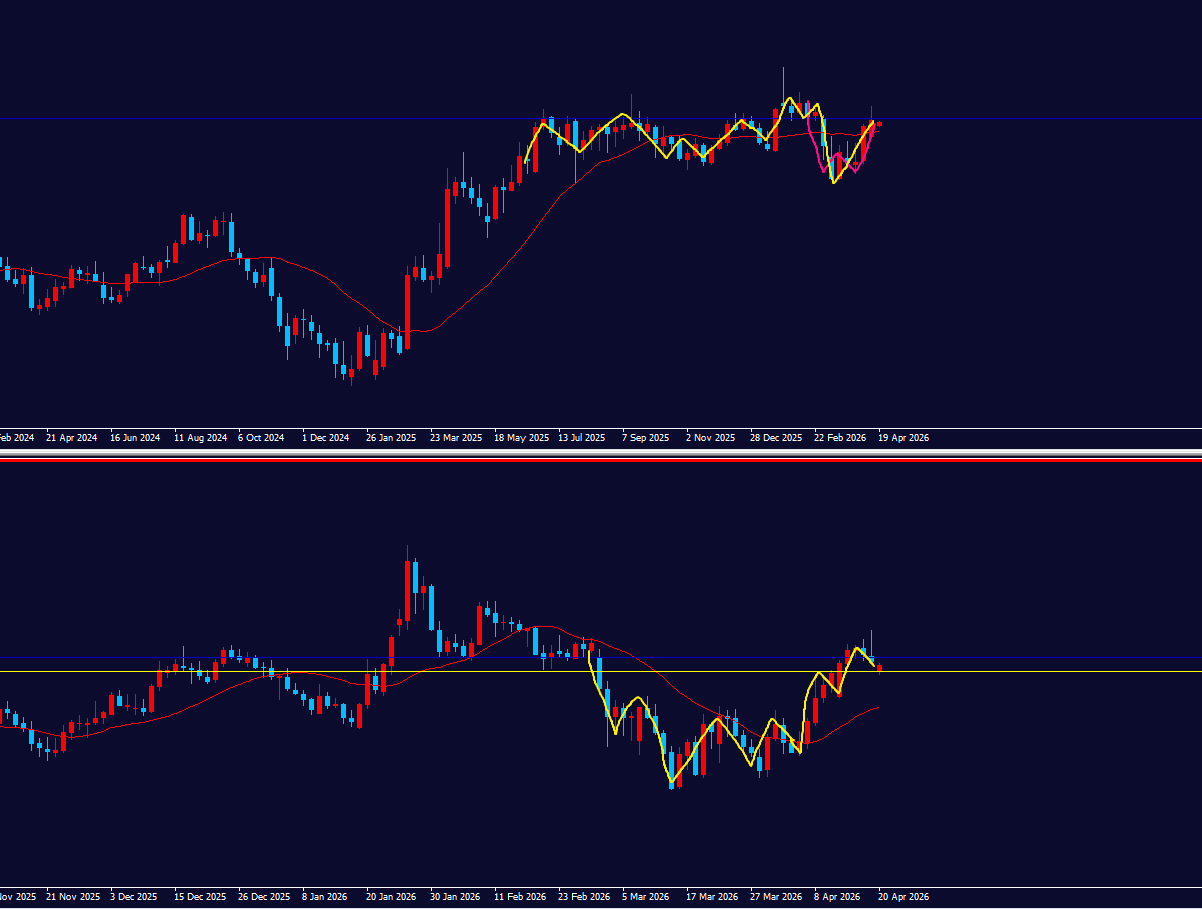Viewport: 1202px width, 909px height.
Task: Click the '11 Aug 2024' date label
Action: click(199, 438)
